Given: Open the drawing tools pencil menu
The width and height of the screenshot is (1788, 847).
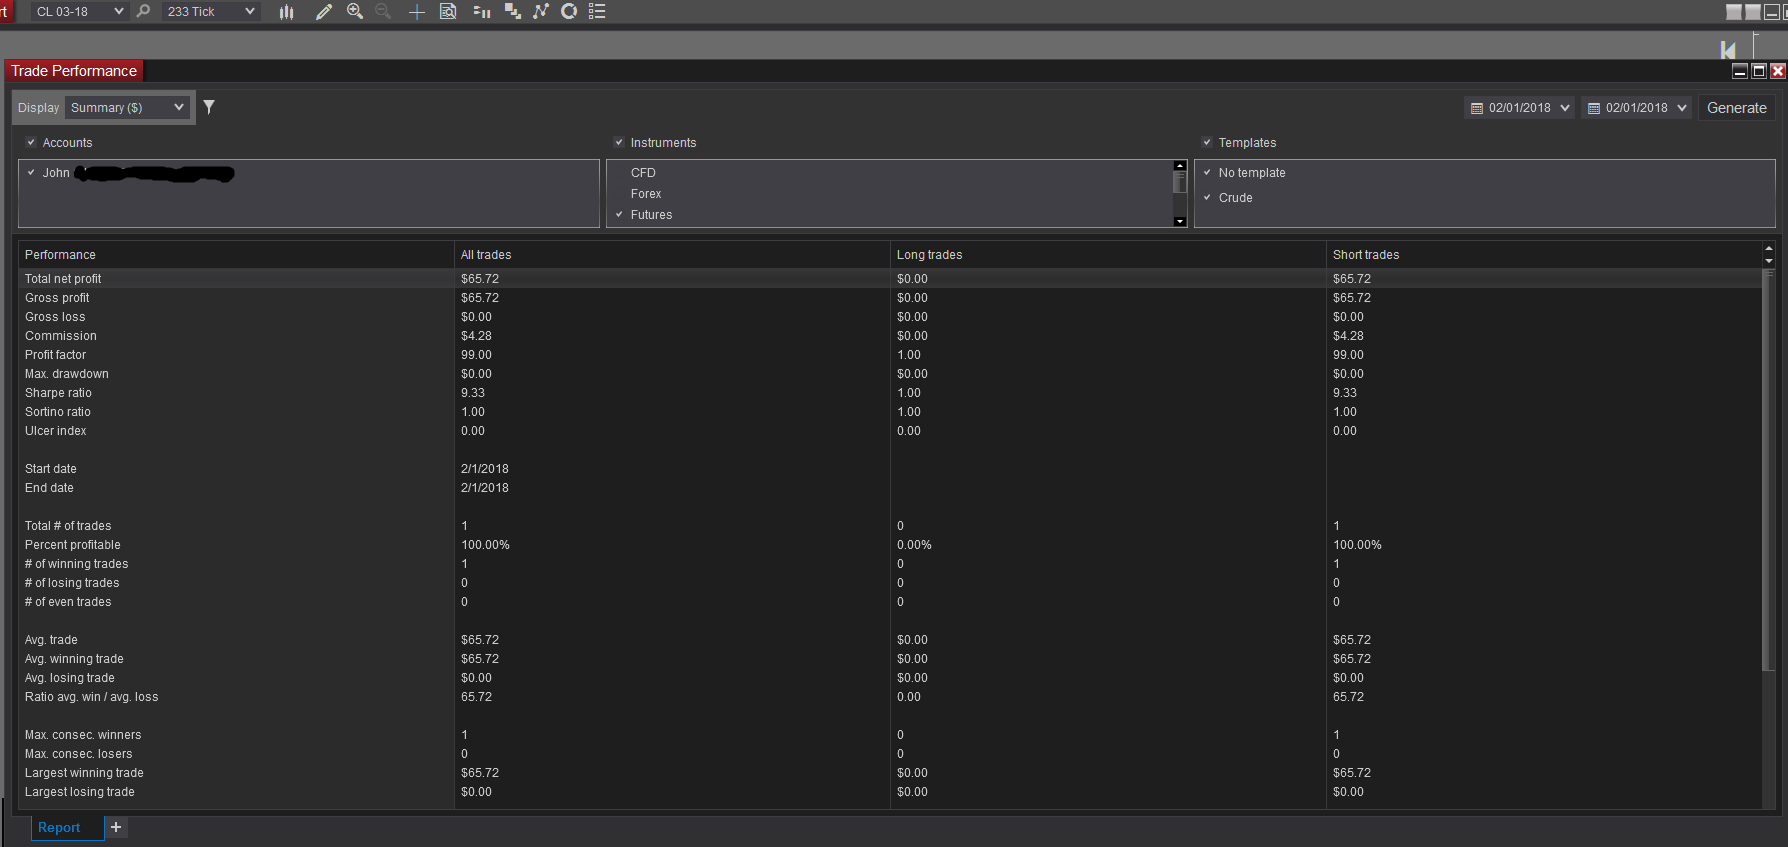Looking at the screenshot, I should tap(324, 11).
